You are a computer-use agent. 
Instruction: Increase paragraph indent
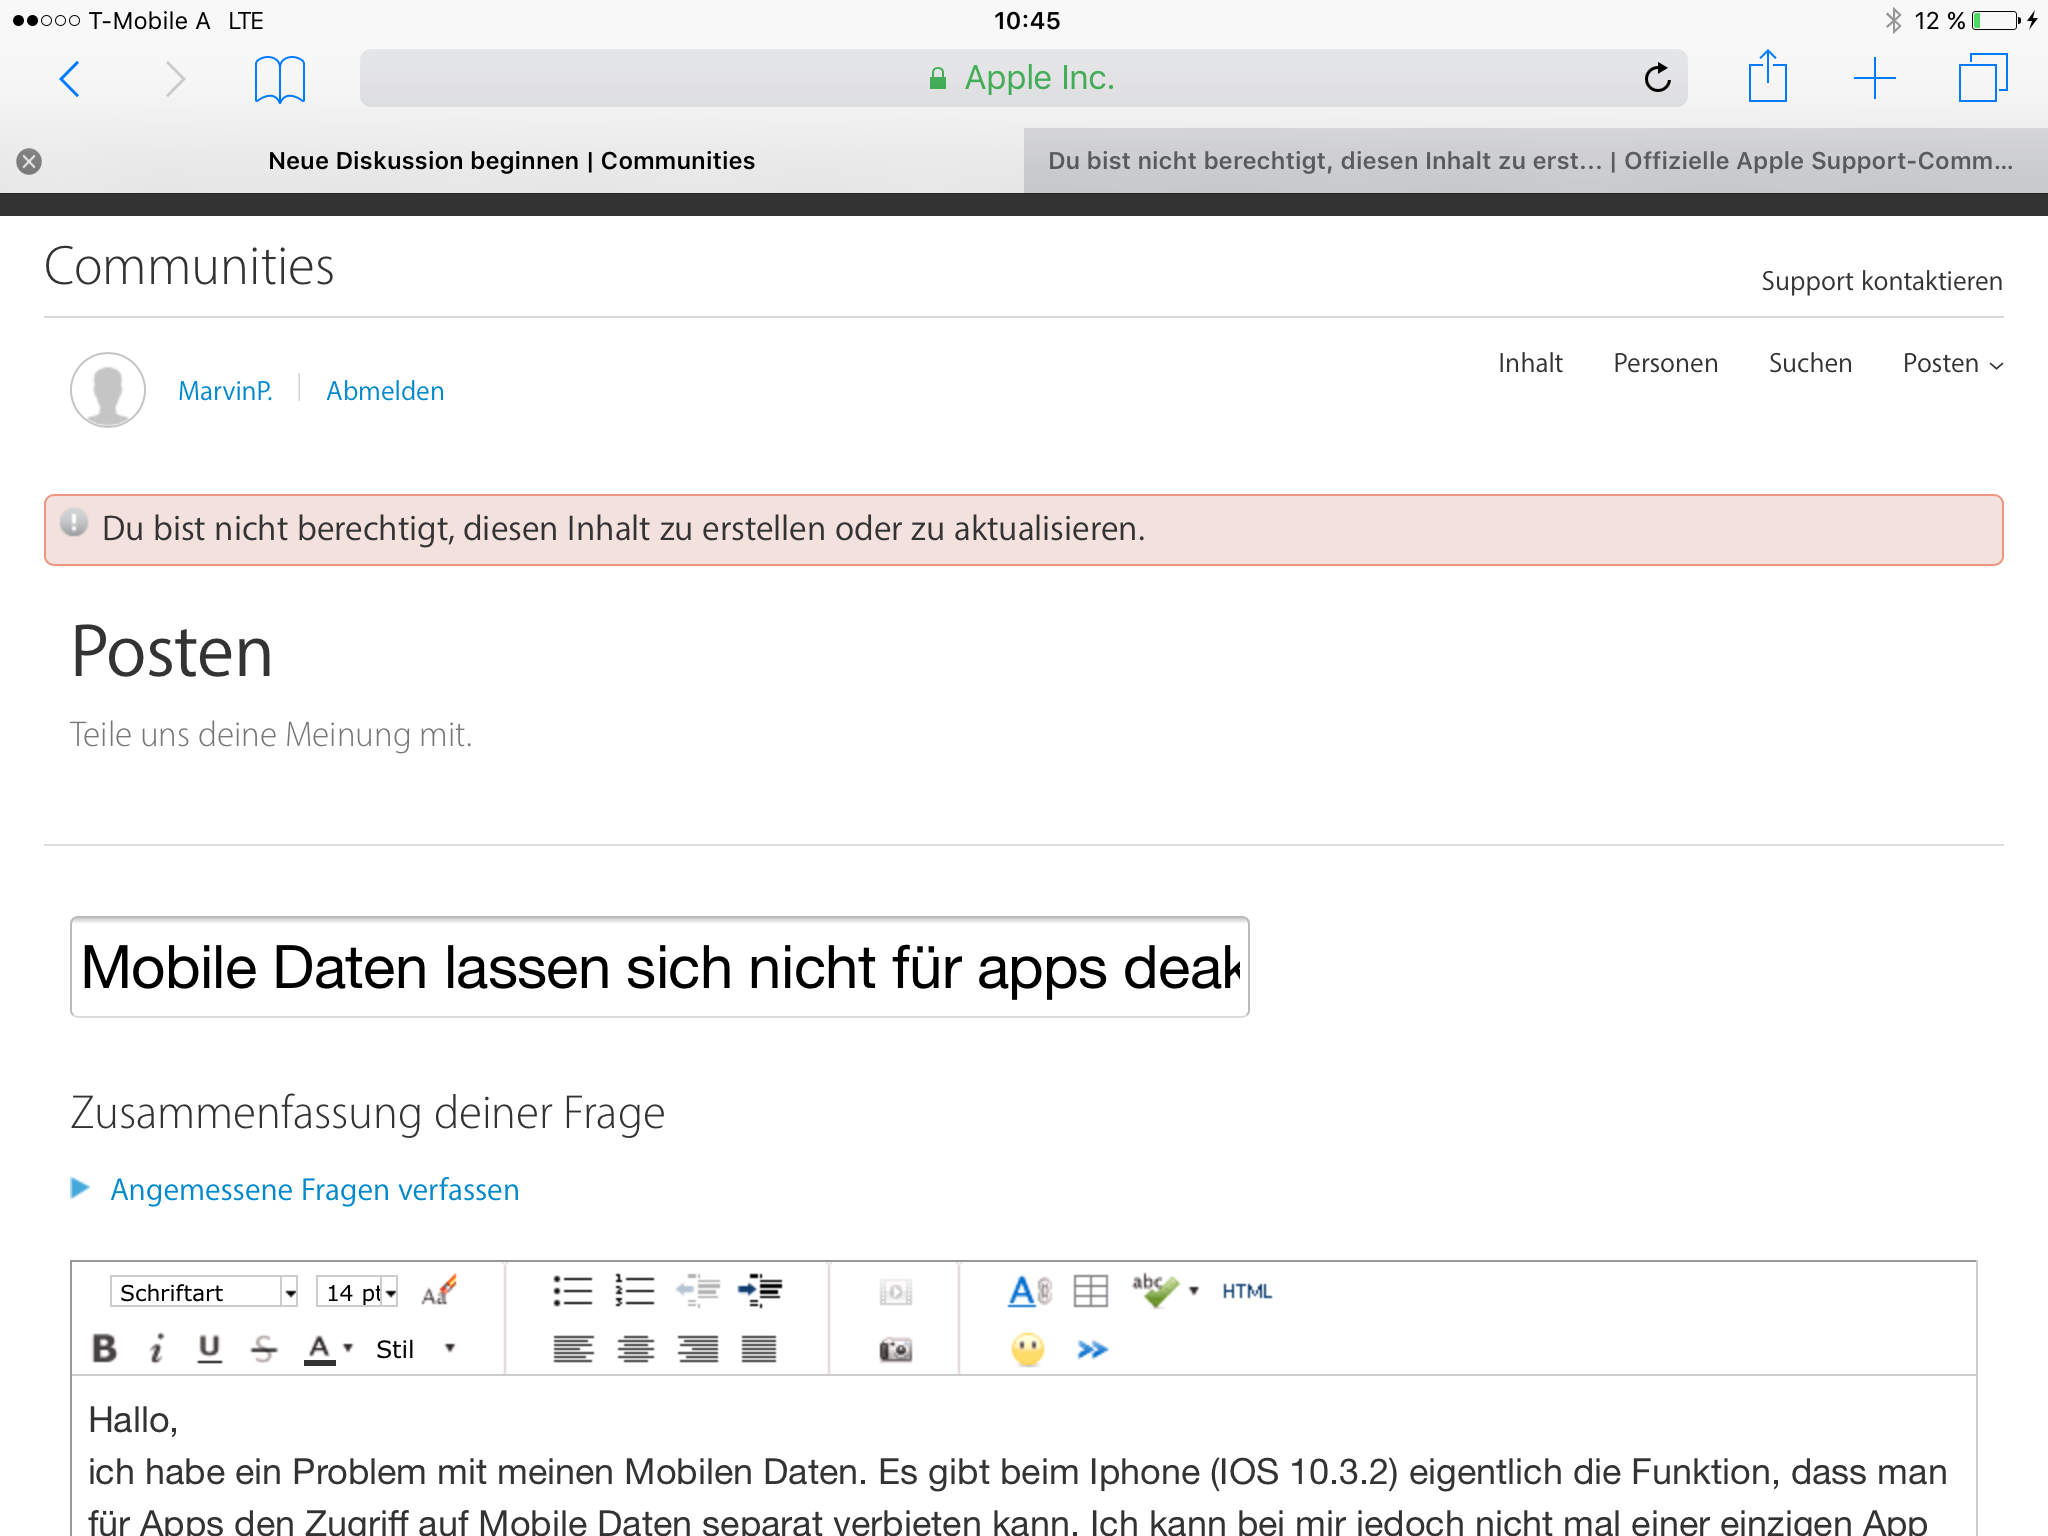(760, 1291)
